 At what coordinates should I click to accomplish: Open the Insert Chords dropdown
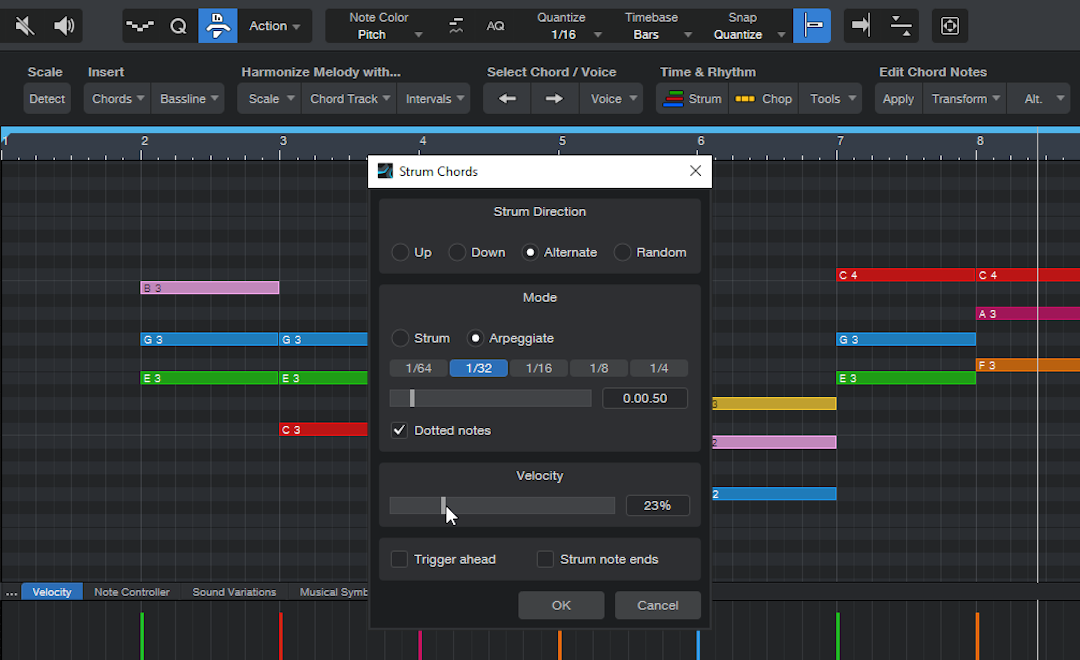tap(118, 99)
